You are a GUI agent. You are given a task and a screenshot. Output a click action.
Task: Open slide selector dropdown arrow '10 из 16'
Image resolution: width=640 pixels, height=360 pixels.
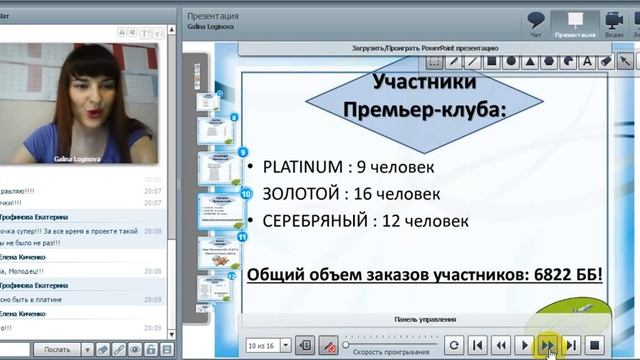click(286, 346)
